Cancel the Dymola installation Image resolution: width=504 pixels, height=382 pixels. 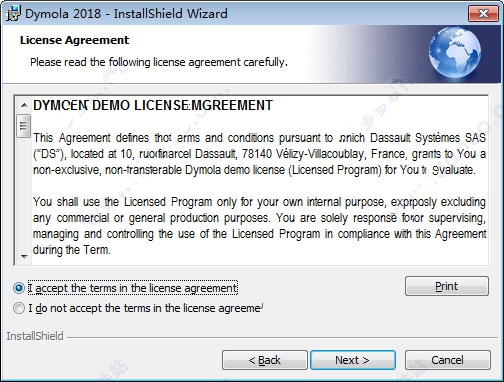(448, 360)
